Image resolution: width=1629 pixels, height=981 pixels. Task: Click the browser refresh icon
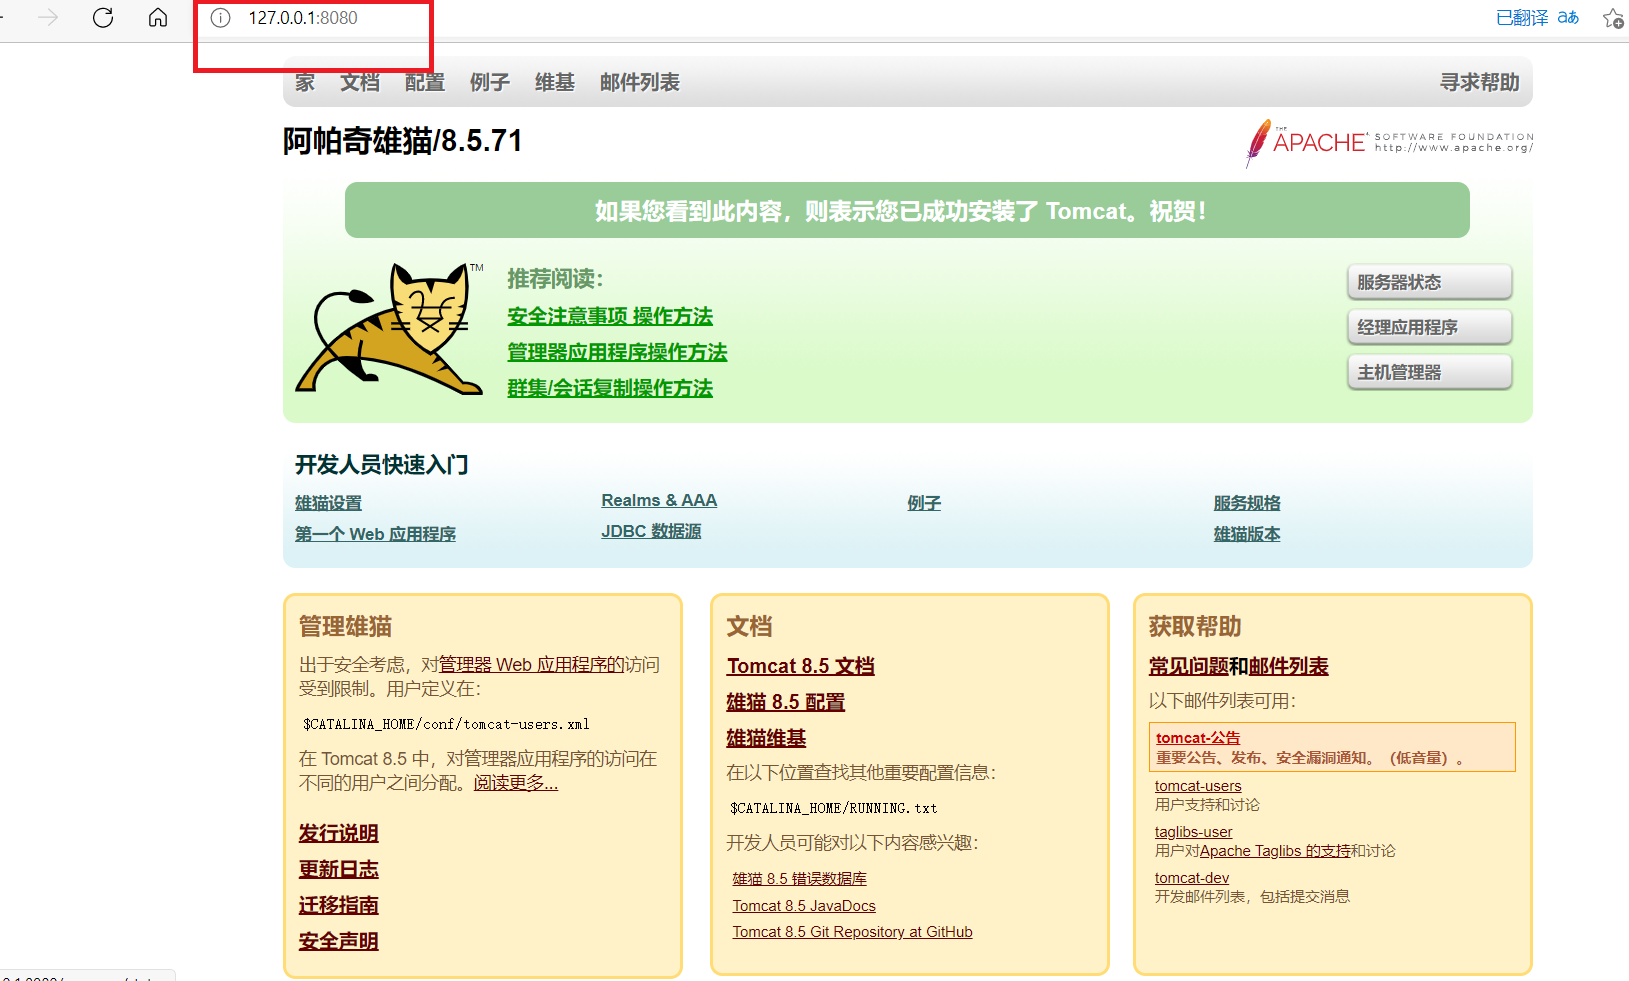click(x=103, y=18)
